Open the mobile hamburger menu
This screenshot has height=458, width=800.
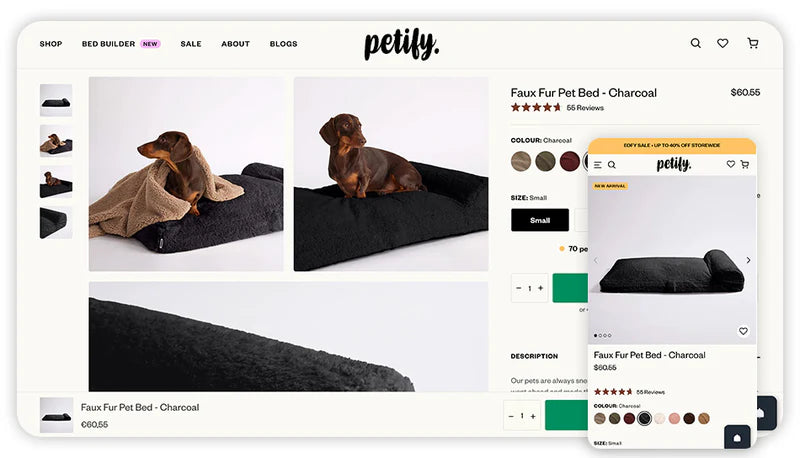point(598,164)
